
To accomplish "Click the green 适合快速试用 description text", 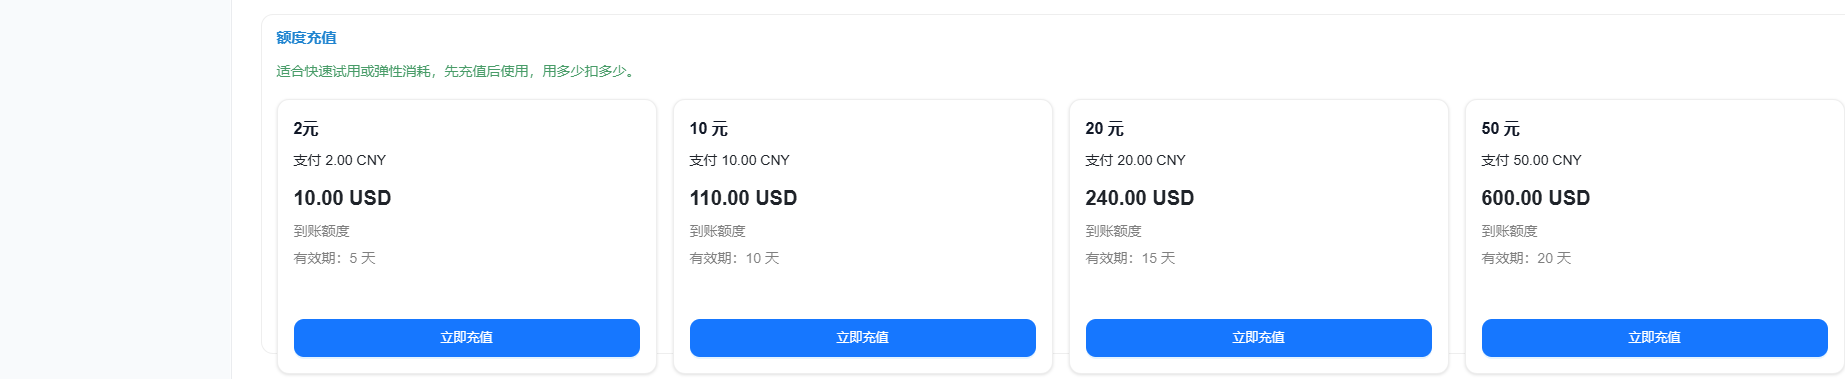I will pyautogui.click(x=457, y=71).
